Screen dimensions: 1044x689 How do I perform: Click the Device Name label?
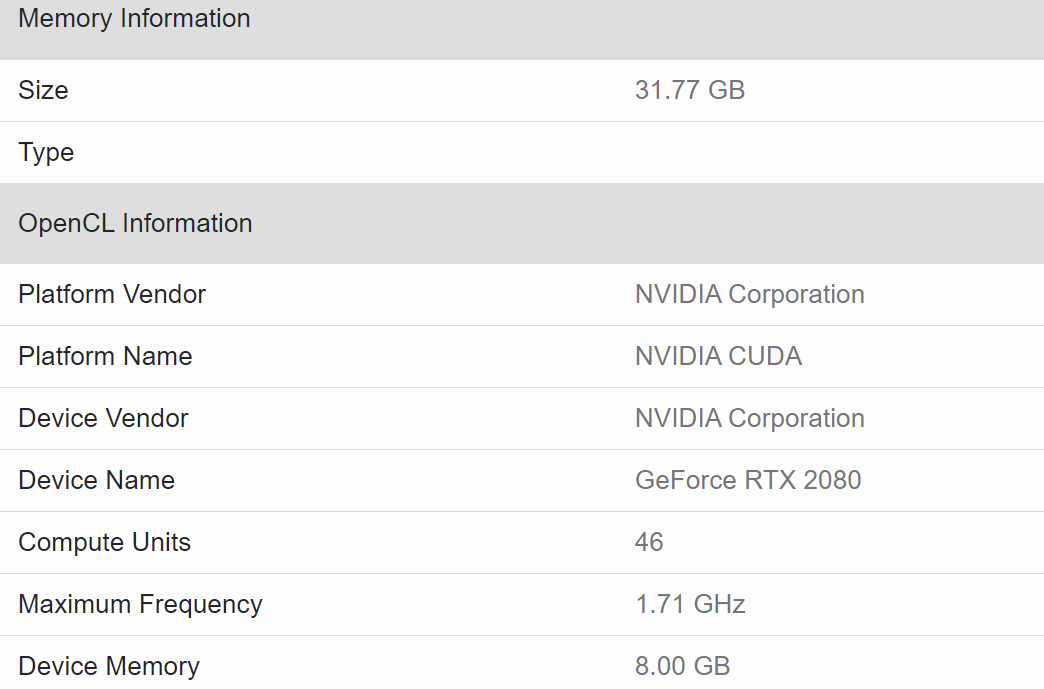(96, 480)
